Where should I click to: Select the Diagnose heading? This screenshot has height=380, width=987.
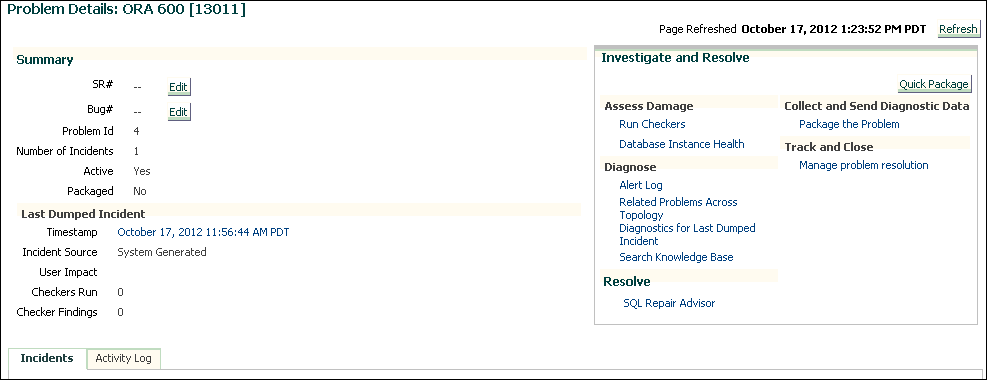click(630, 167)
